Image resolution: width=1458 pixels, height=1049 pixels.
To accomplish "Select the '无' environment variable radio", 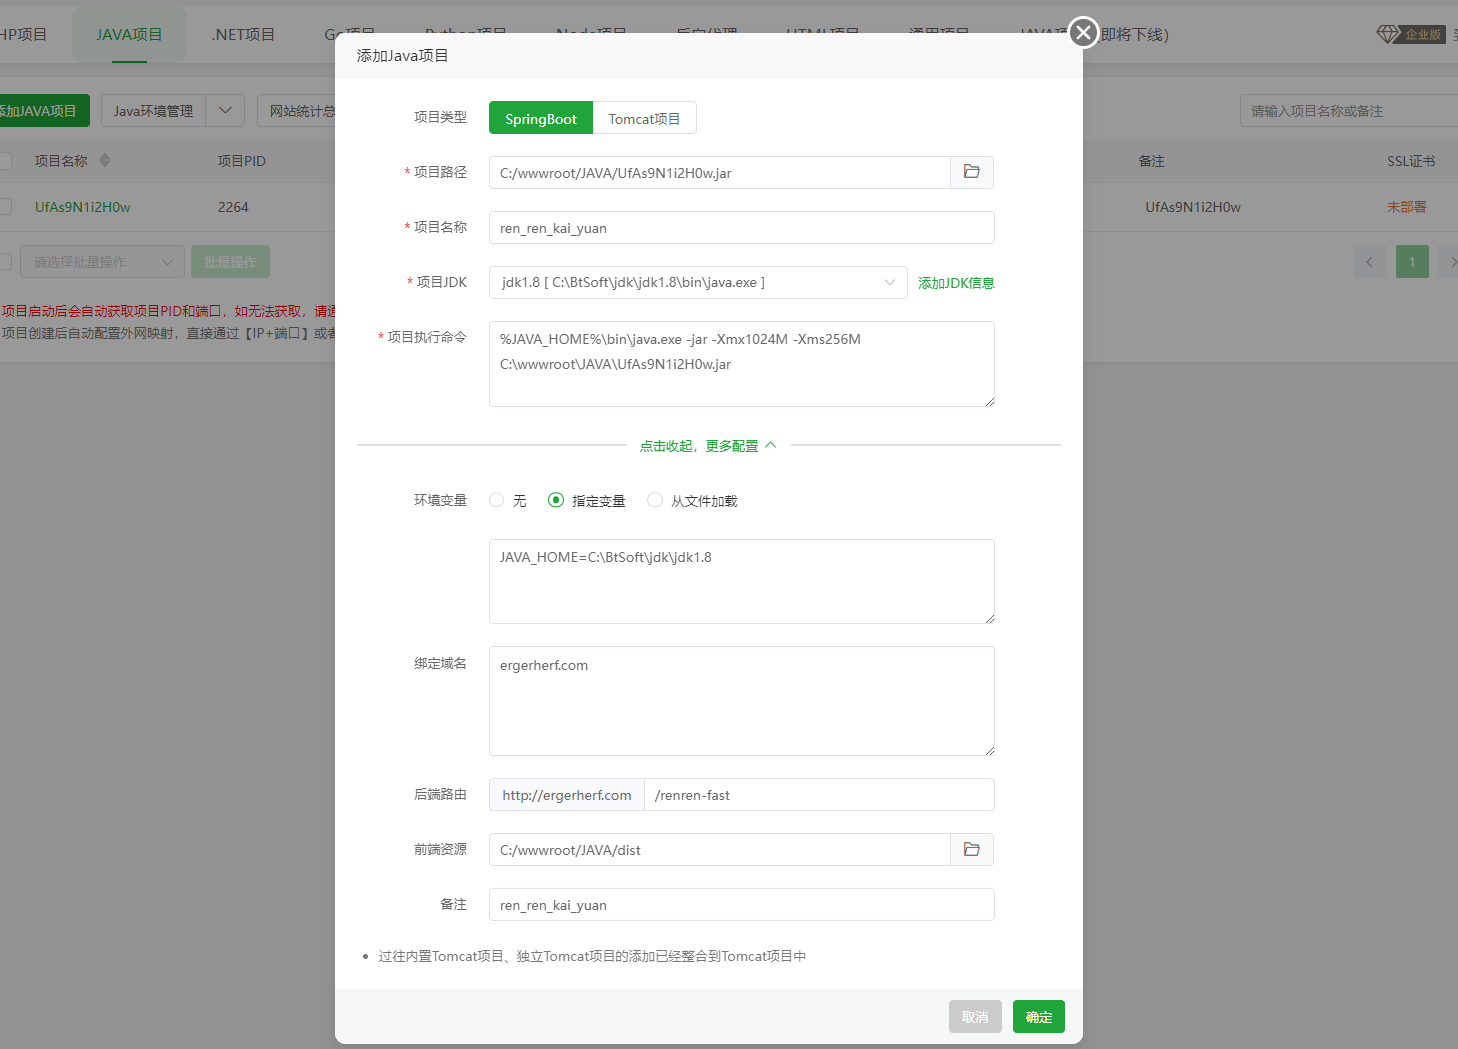I will 497,500.
